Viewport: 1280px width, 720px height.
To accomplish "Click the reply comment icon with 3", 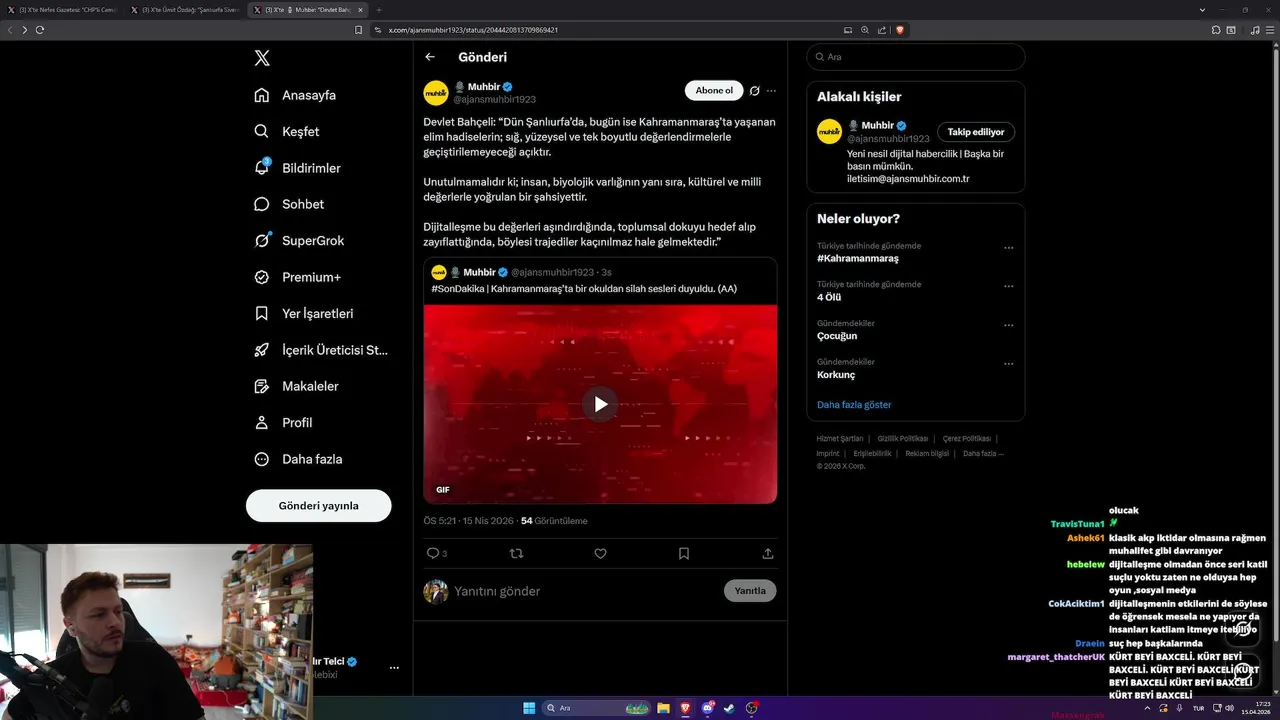I will click(x=437, y=553).
